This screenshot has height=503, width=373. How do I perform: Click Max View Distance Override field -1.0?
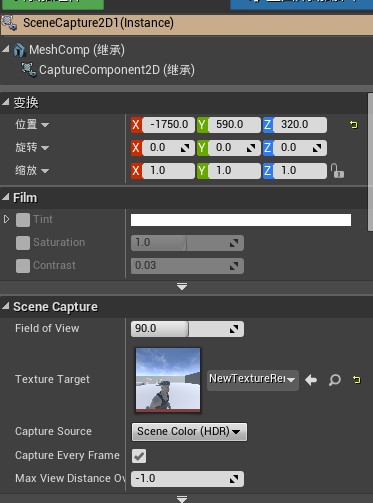pyautogui.click(x=187, y=479)
